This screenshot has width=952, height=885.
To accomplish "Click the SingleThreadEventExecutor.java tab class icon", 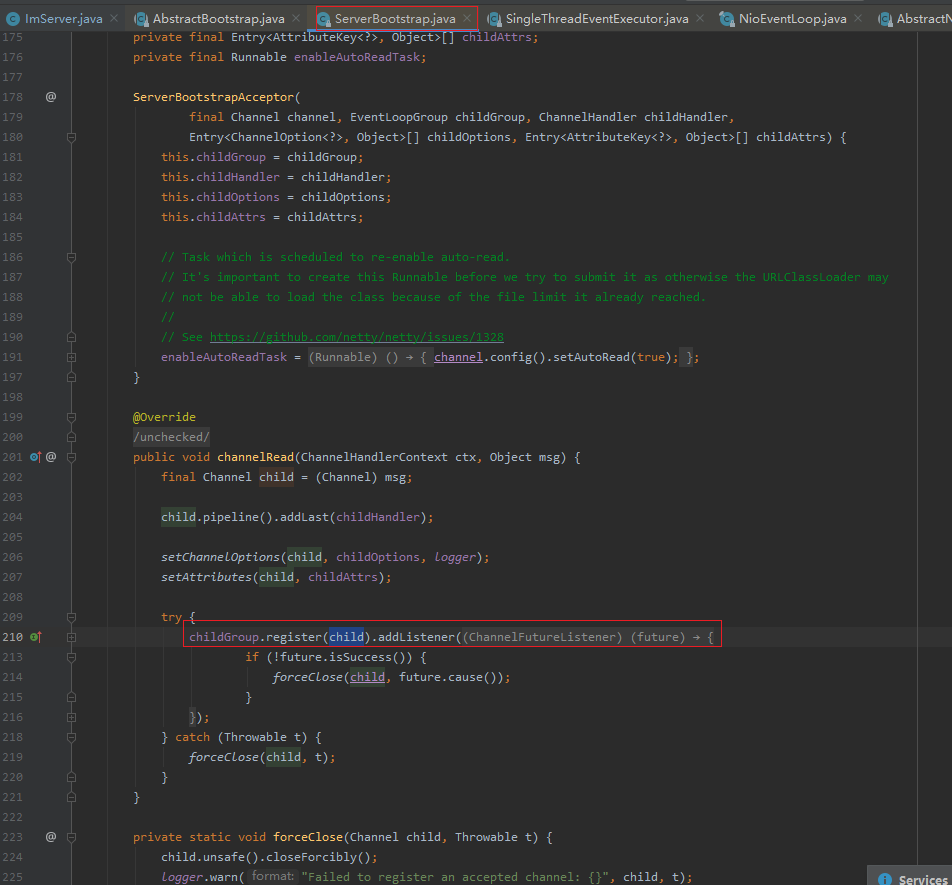I will 494,19.
